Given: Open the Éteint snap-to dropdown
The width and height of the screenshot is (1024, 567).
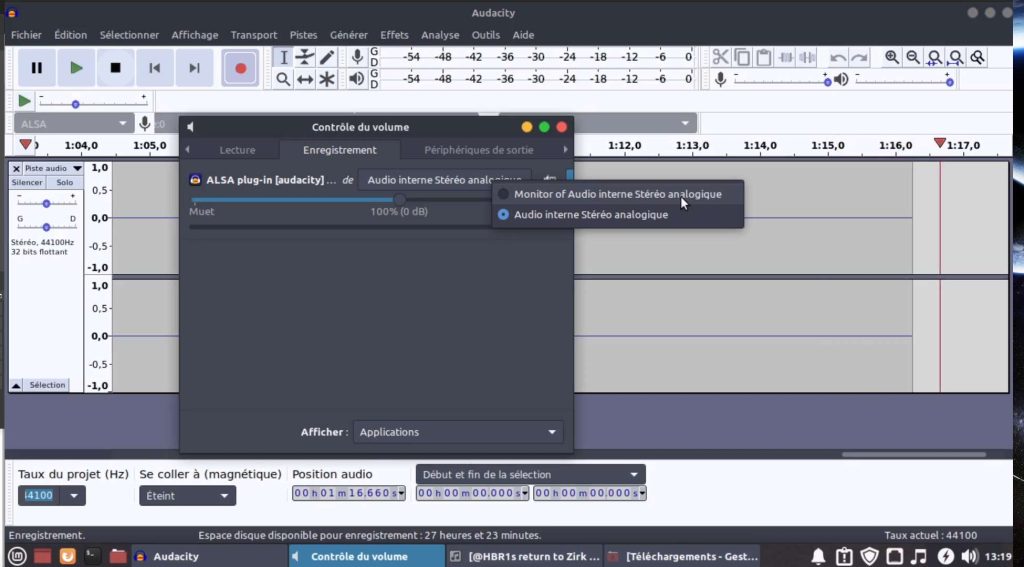Looking at the screenshot, I should 187,496.
